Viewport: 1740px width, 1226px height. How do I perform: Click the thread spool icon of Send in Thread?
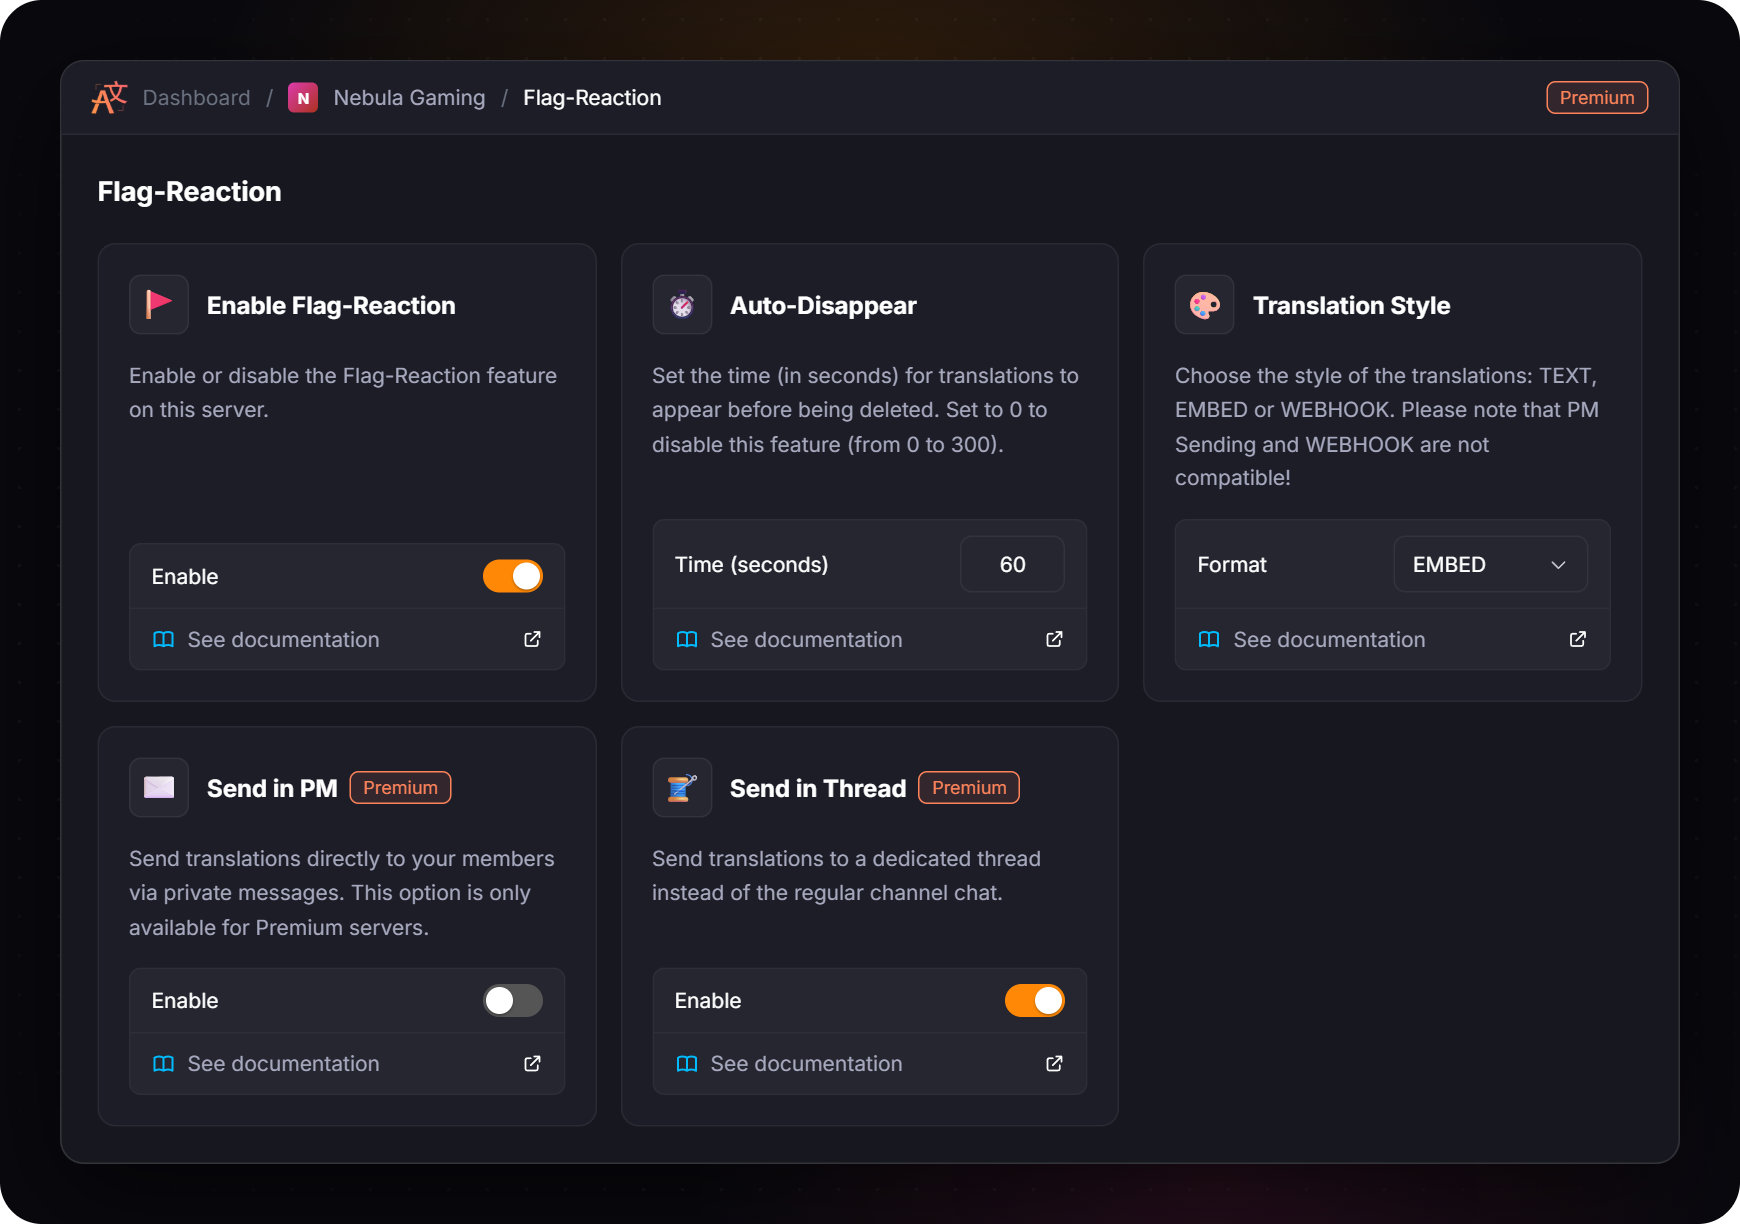(x=682, y=787)
